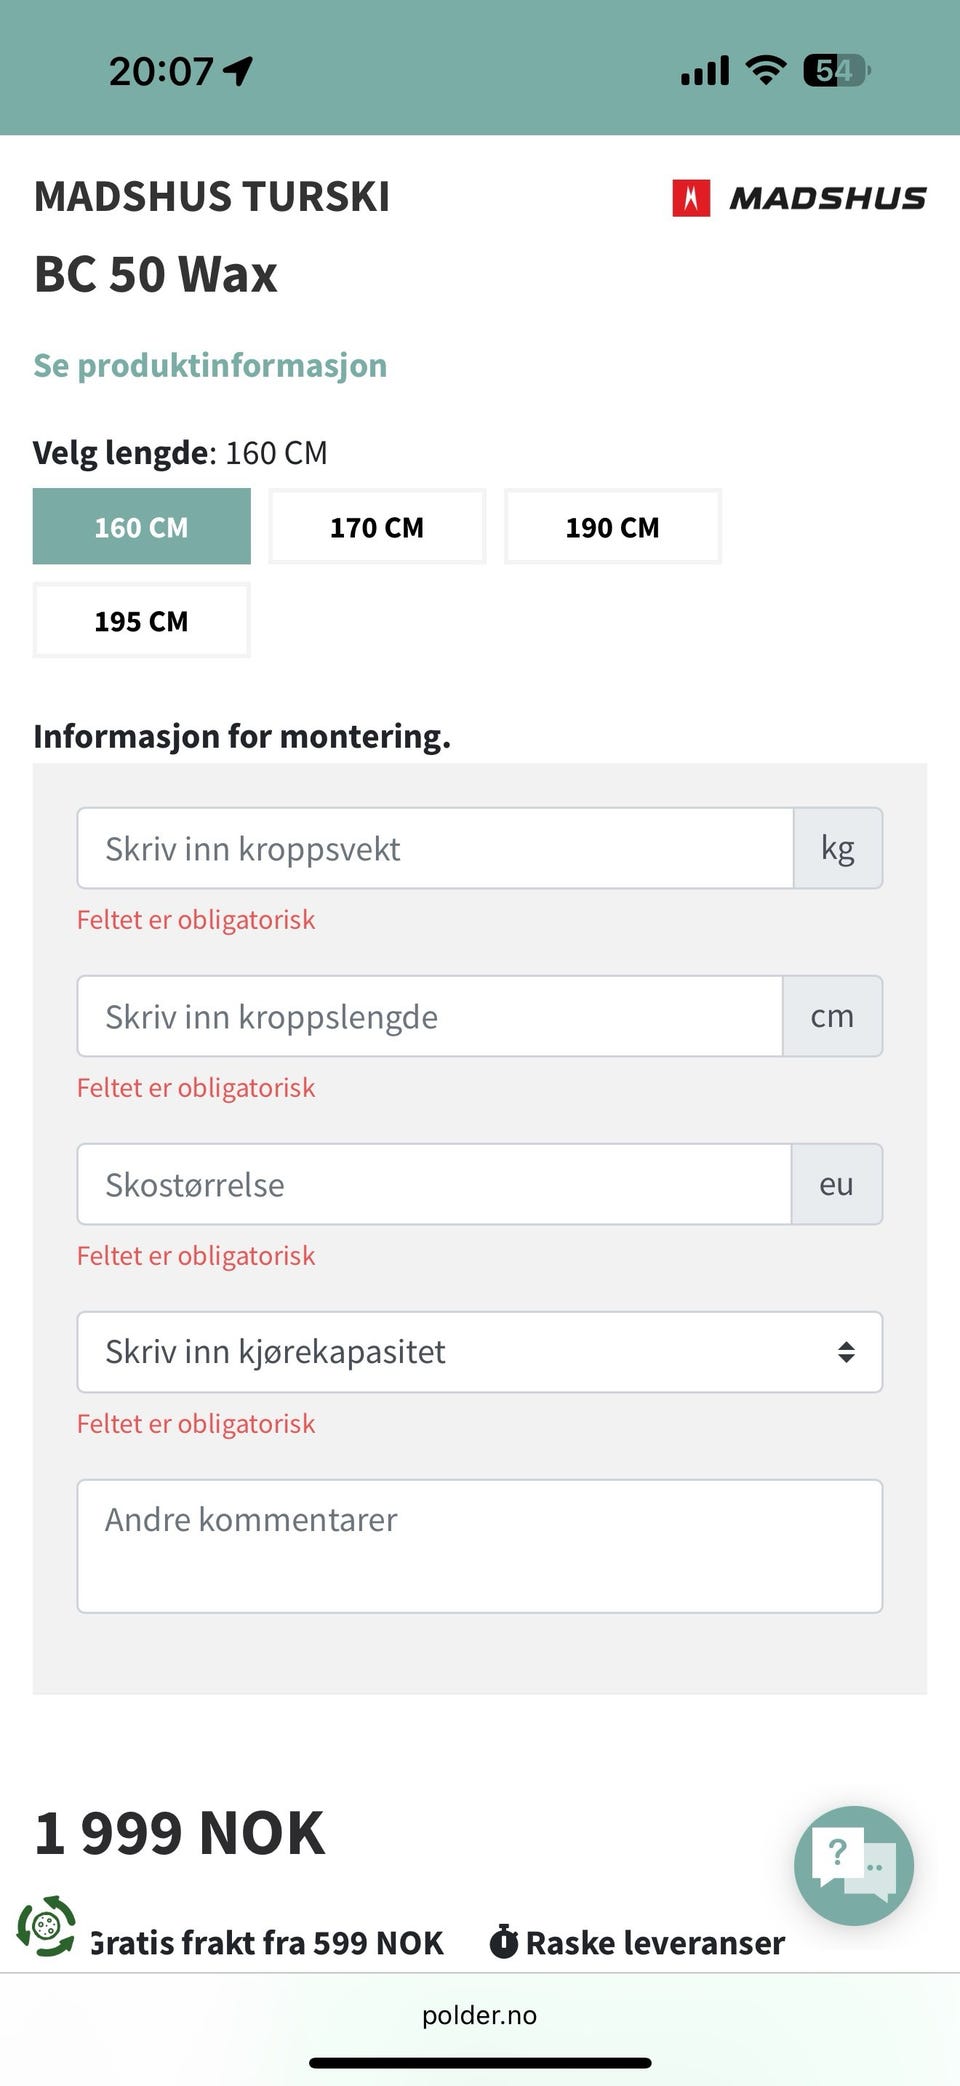Image resolution: width=960 pixels, height=2086 pixels.
Task: Open Se produktinformasjon link
Action: pyautogui.click(x=210, y=365)
